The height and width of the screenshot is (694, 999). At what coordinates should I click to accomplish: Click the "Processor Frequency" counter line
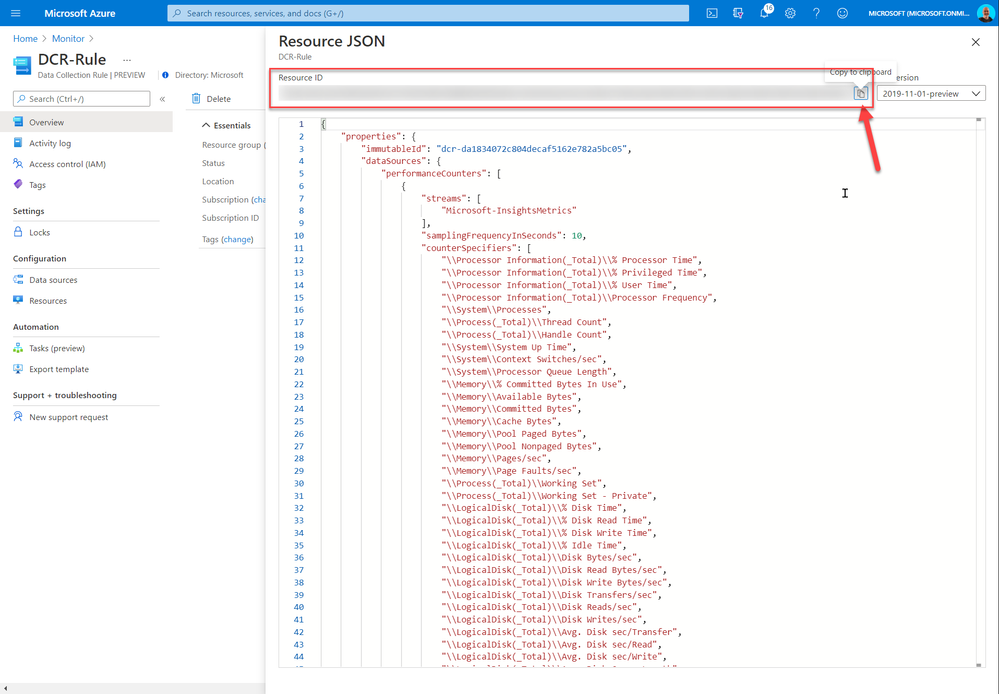click(579, 298)
